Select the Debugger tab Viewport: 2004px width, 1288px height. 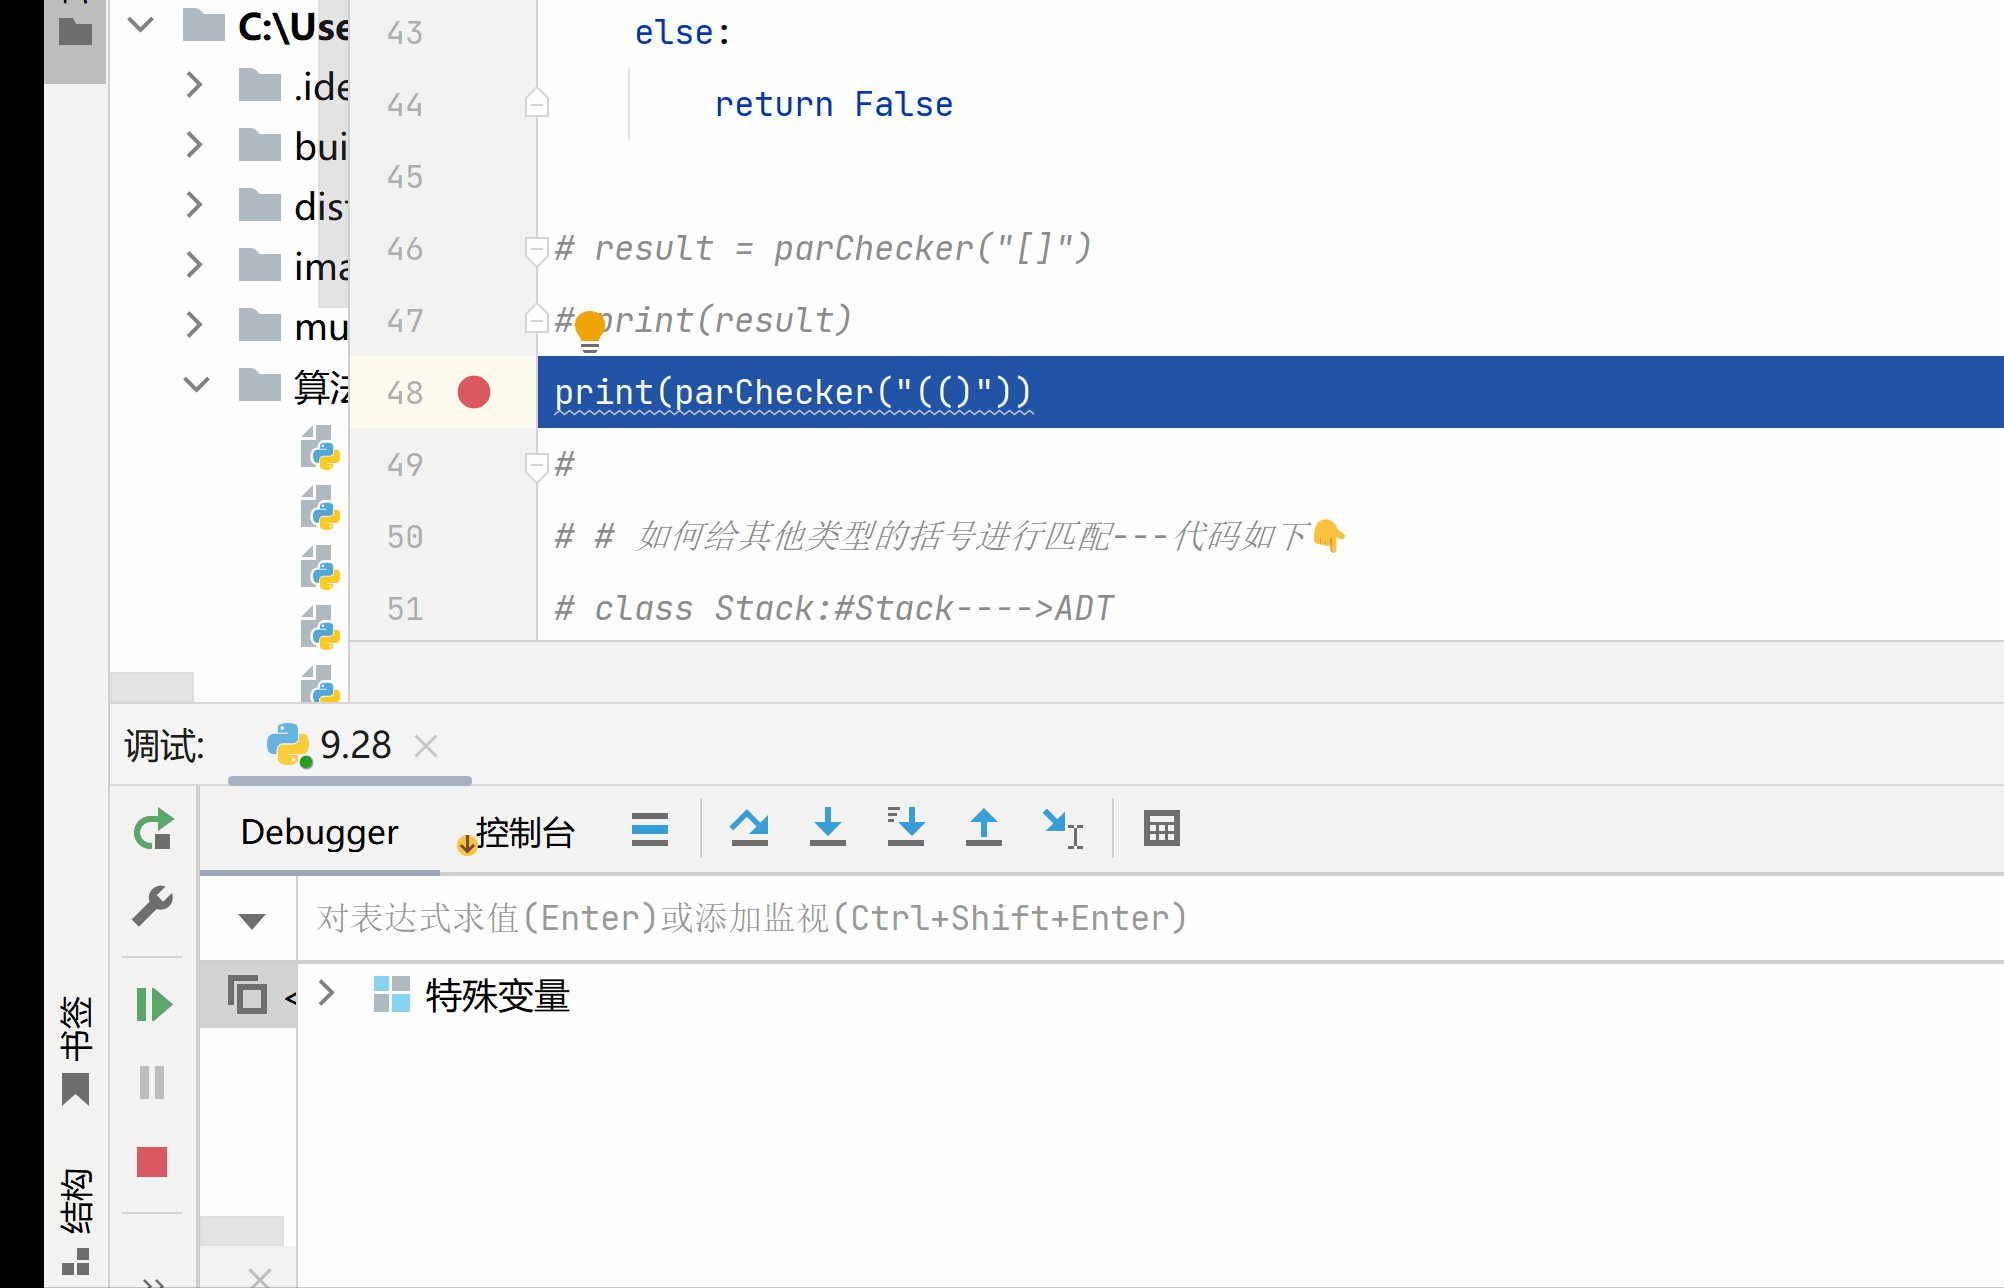319,832
